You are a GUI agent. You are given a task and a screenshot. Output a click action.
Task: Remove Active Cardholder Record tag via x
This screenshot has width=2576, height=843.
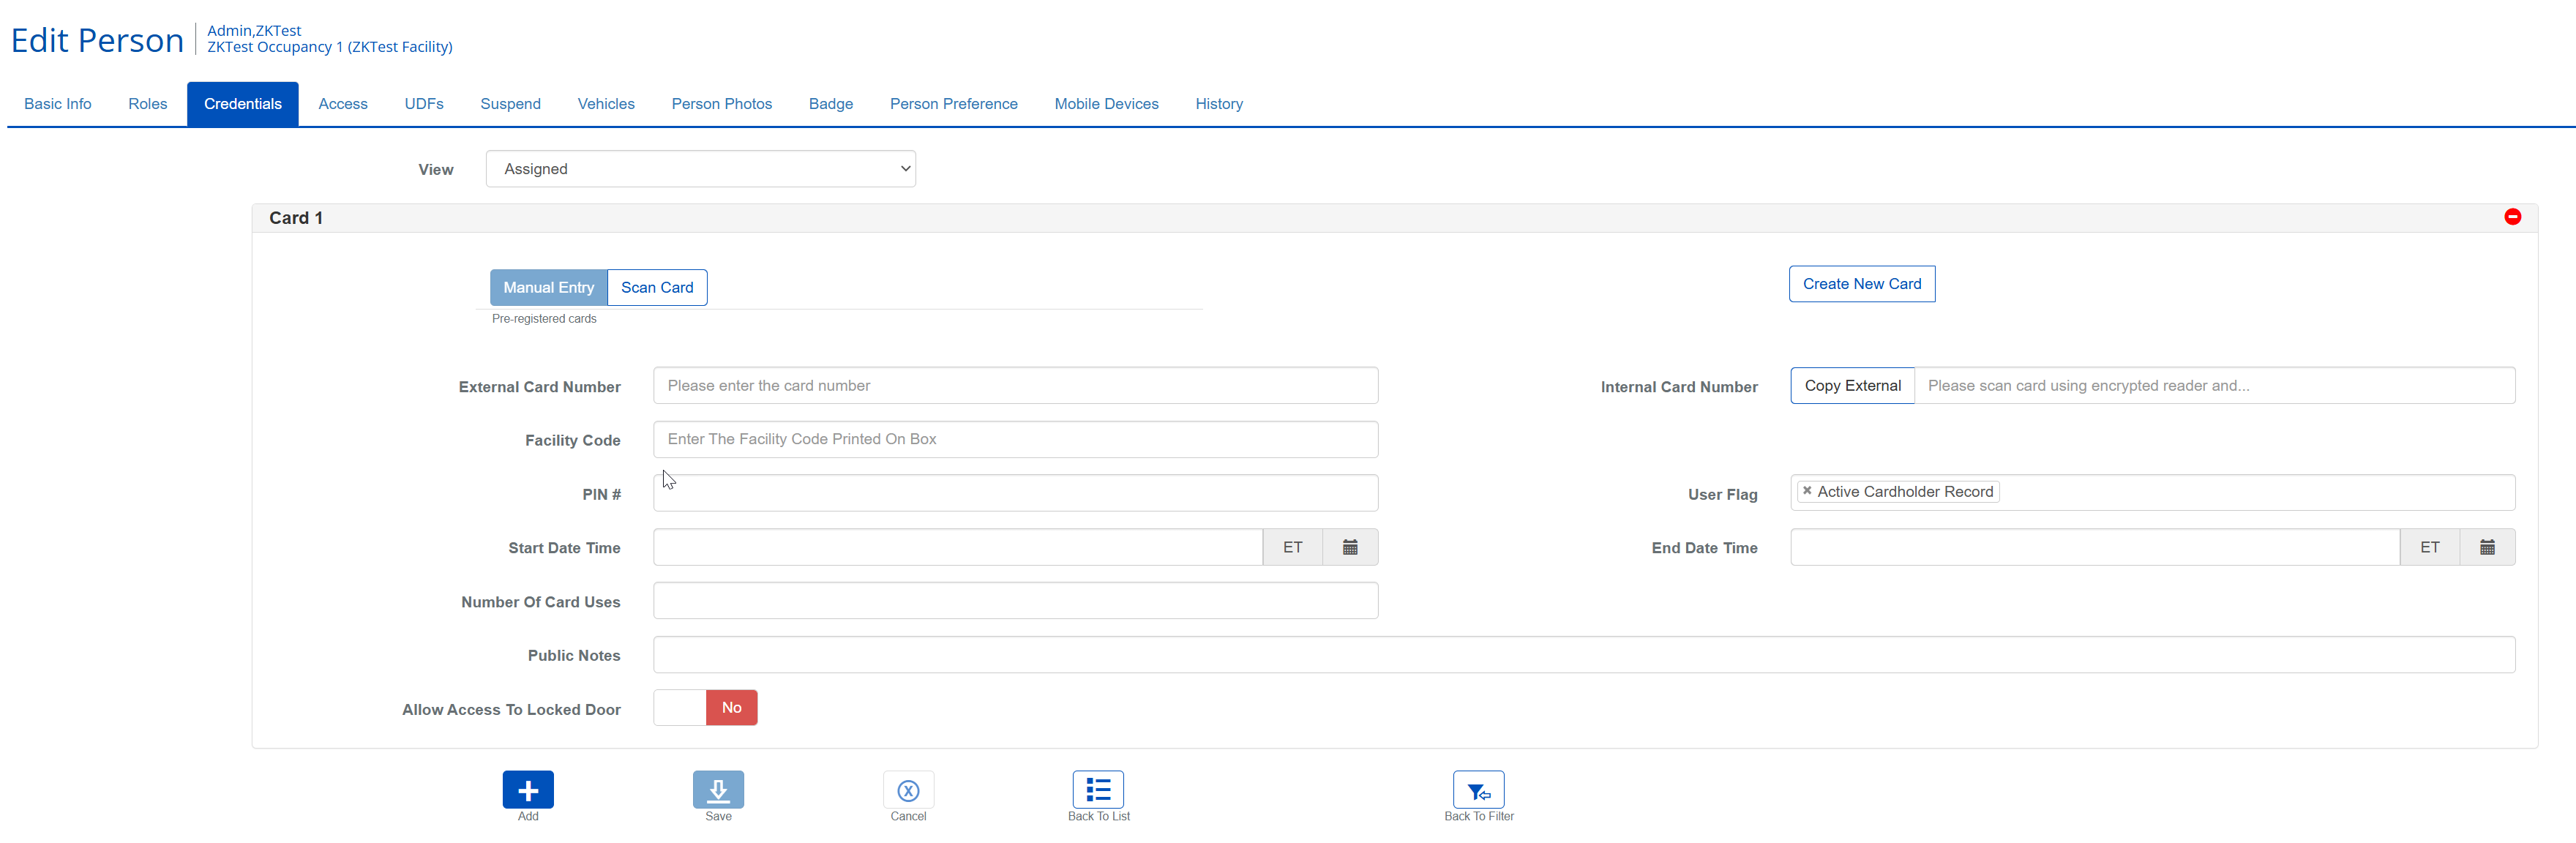point(1807,491)
